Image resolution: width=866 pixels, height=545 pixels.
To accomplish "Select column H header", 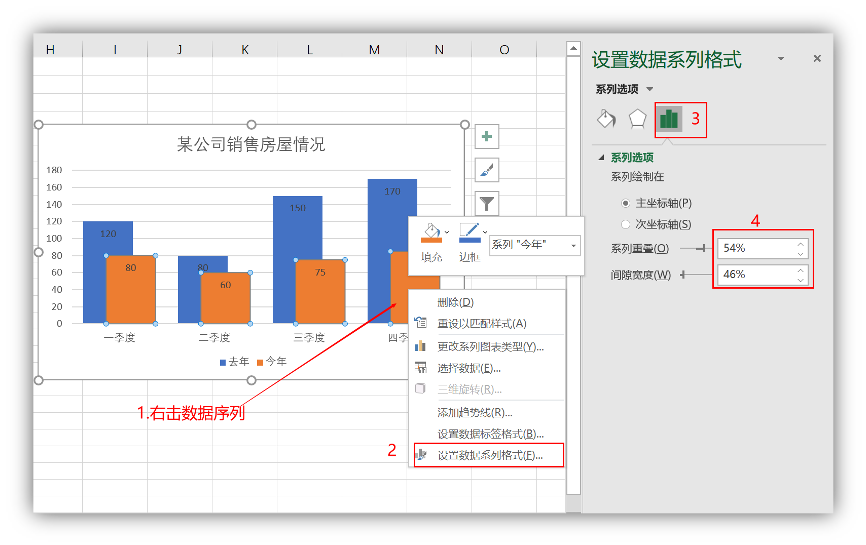I will click(50, 50).
